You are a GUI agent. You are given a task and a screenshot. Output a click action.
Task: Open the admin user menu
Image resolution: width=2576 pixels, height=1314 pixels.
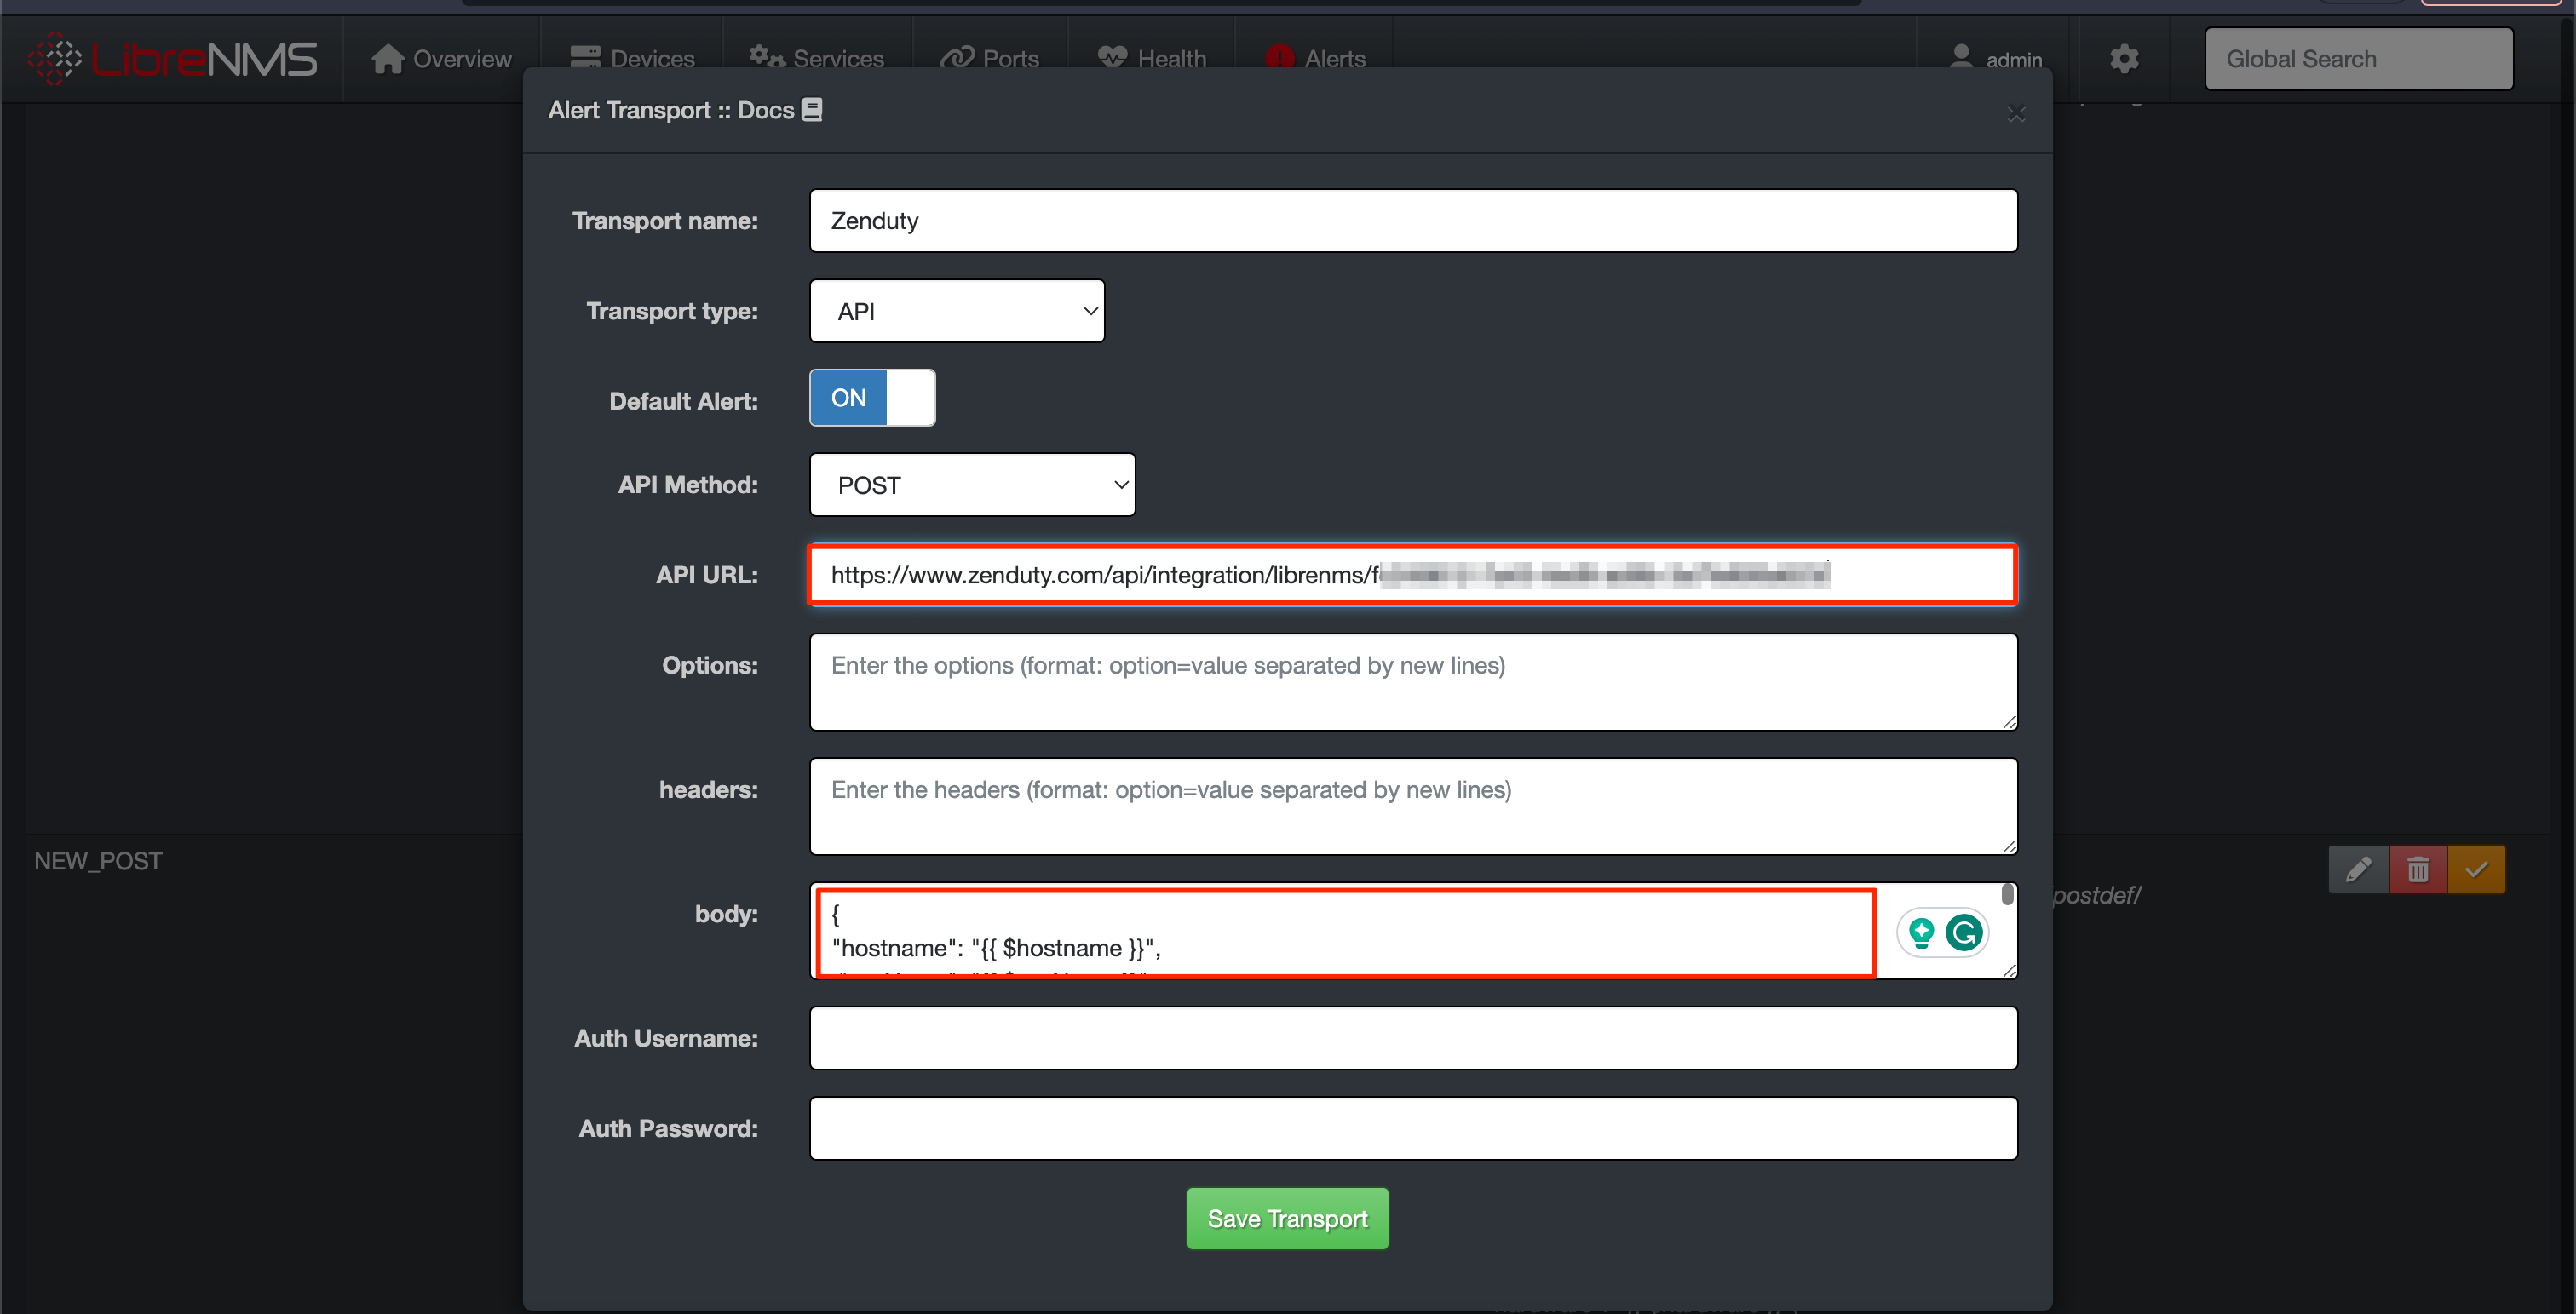pos(1996,59)
